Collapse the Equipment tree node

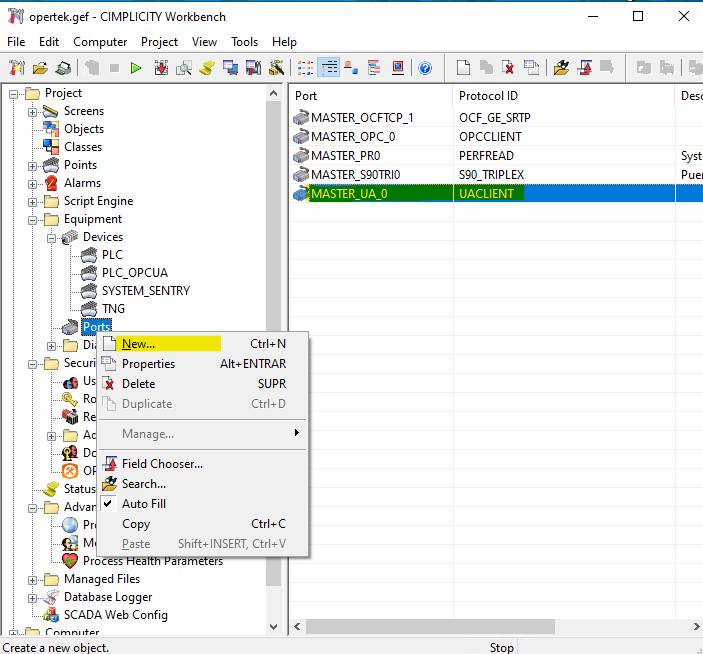pyautogui.click(x=32, y=220)
